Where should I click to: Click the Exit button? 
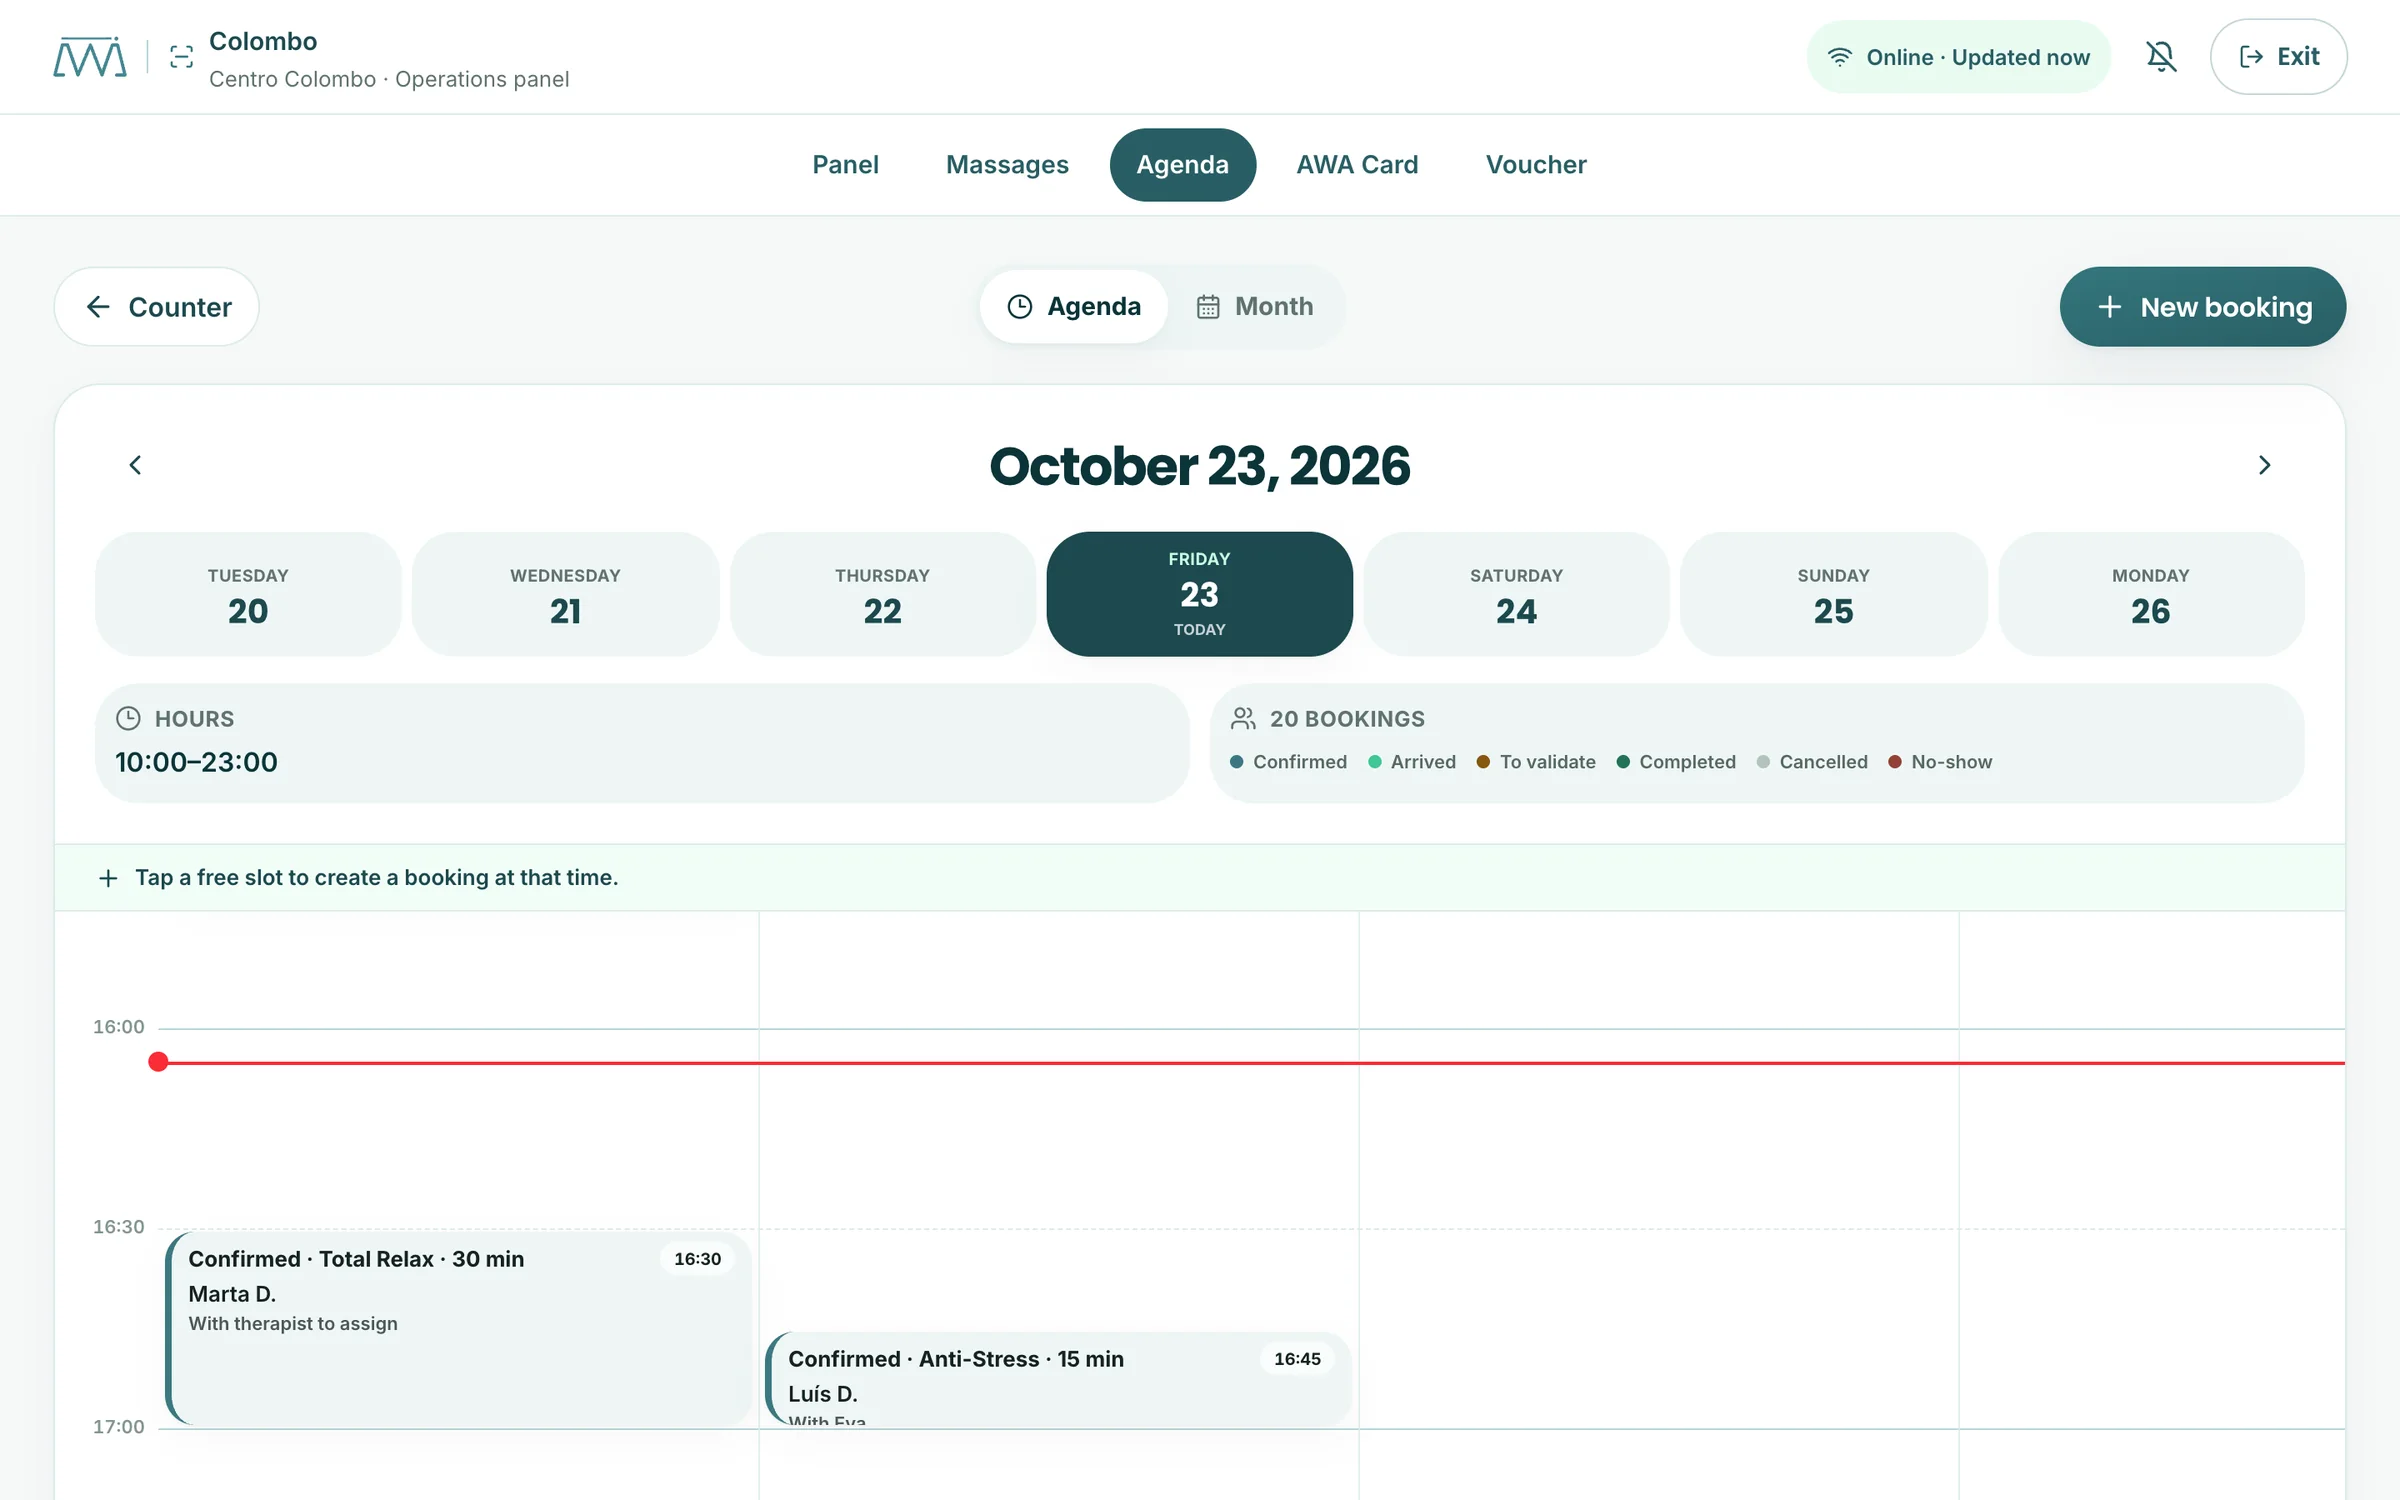click(2278, 57)
